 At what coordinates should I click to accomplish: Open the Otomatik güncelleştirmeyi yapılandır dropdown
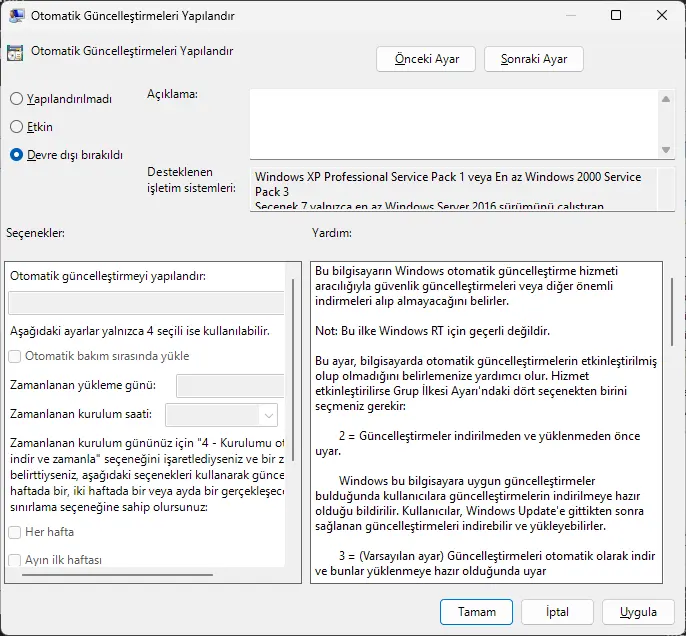point(147,303)
